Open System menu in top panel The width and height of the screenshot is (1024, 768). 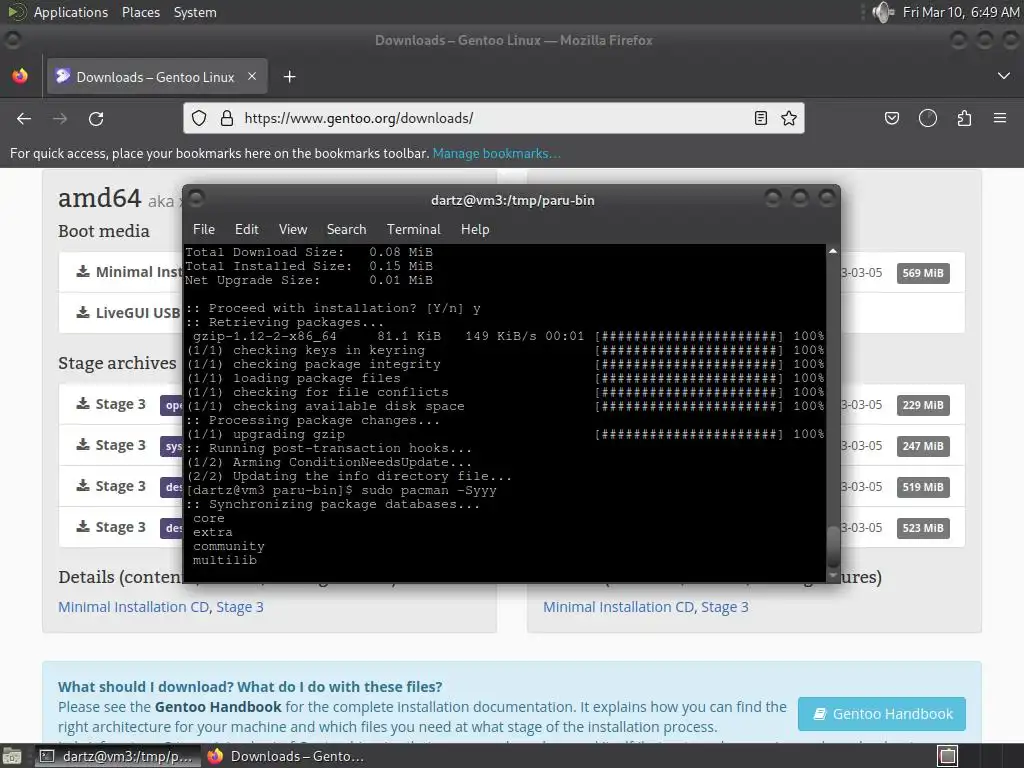[x=195, y=12]
